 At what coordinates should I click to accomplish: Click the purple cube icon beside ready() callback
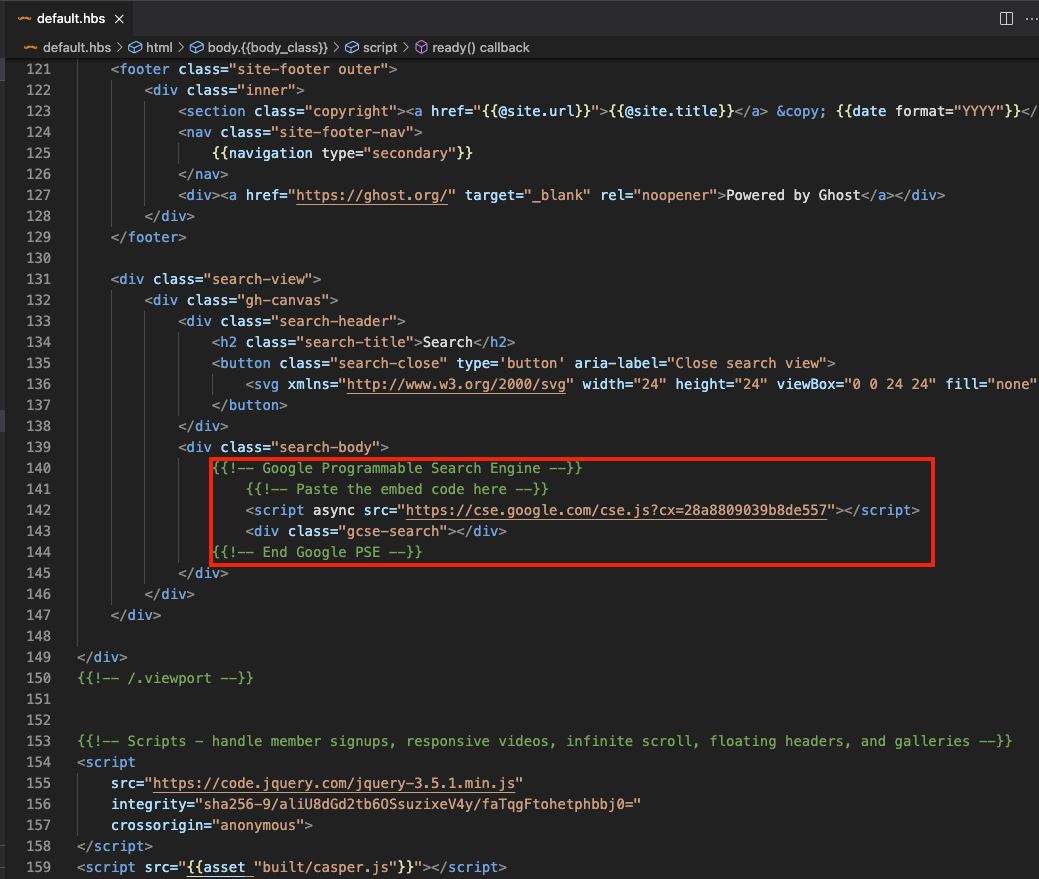coord(421,48)
